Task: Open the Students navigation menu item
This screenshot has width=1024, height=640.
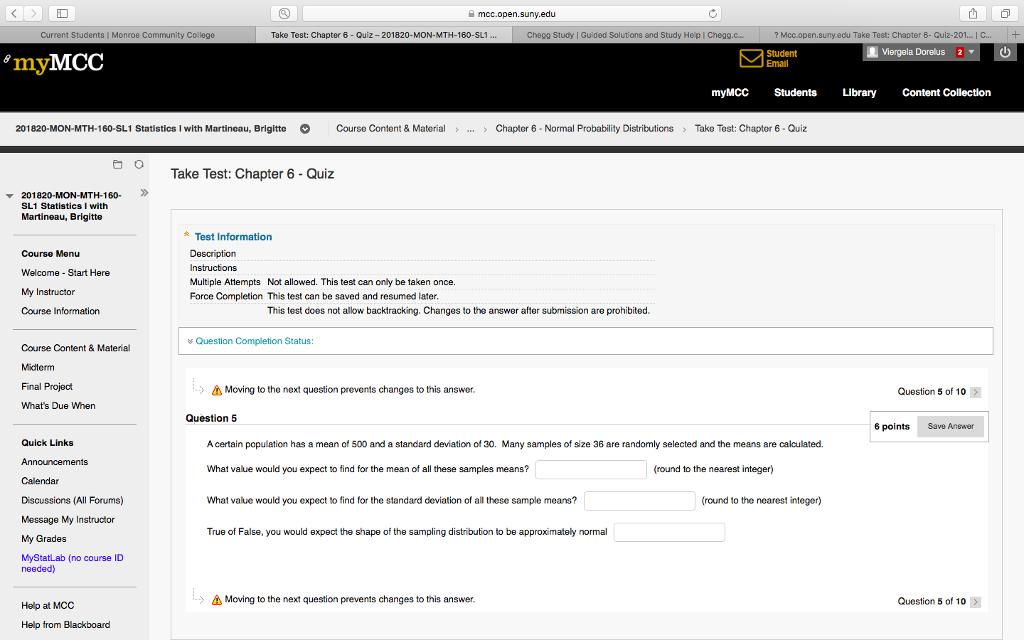Action: coord(795,93)
